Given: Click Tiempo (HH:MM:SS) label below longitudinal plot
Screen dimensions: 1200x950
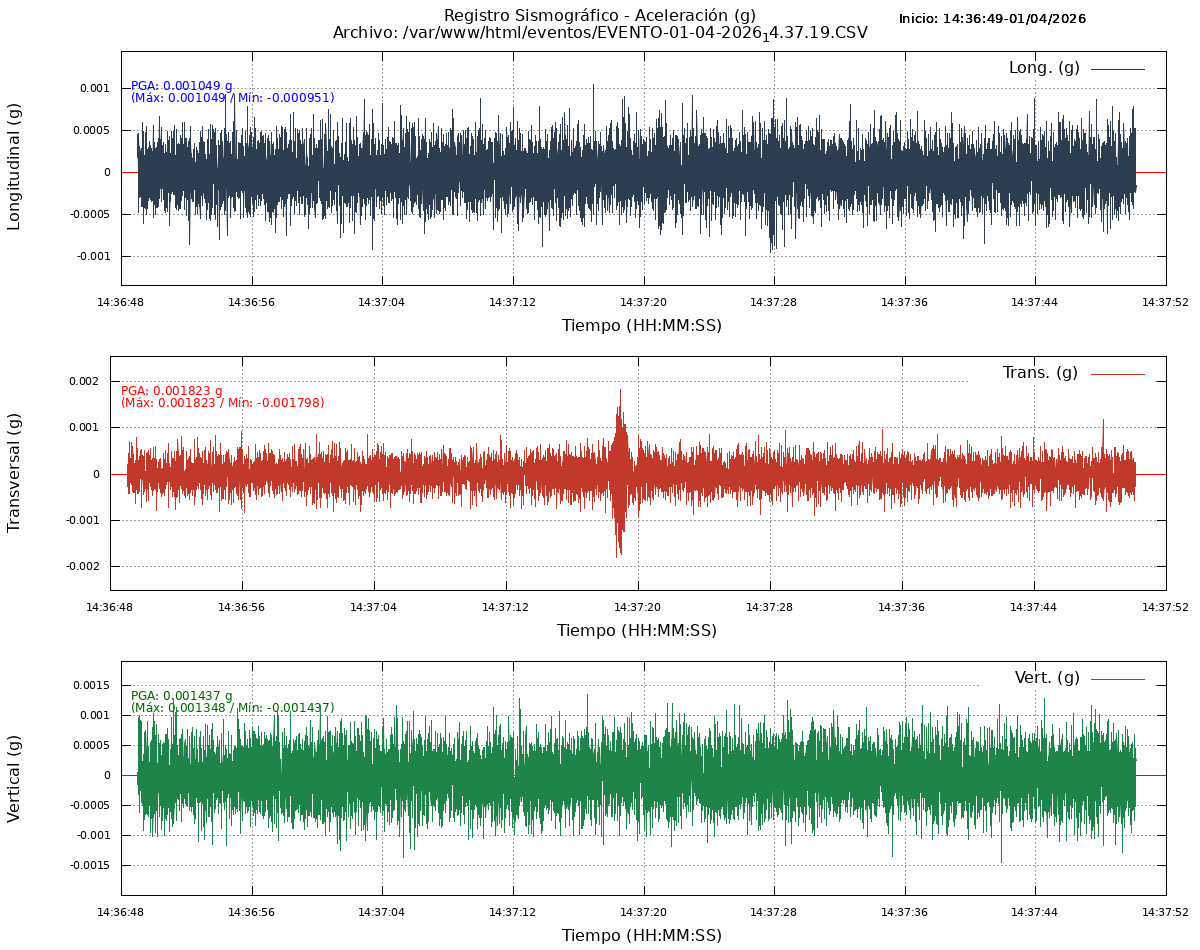Looking at the screenshot, I should (641, 326).
